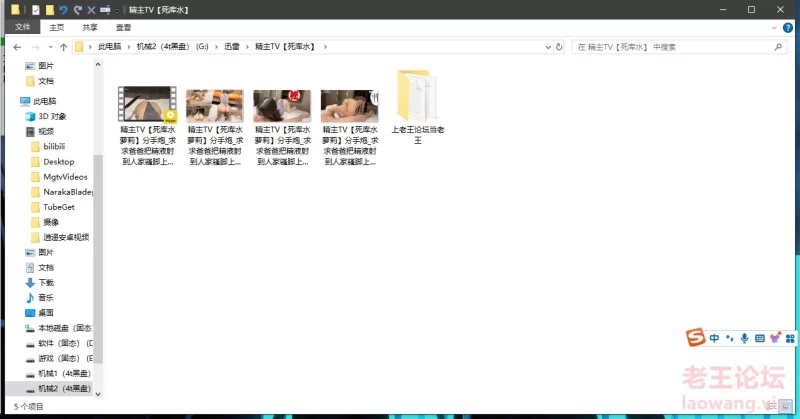Image resolution: width=800 pixels, height=419 pixels.
Task: Go back with the left arrow
Action: click(17, 47)
